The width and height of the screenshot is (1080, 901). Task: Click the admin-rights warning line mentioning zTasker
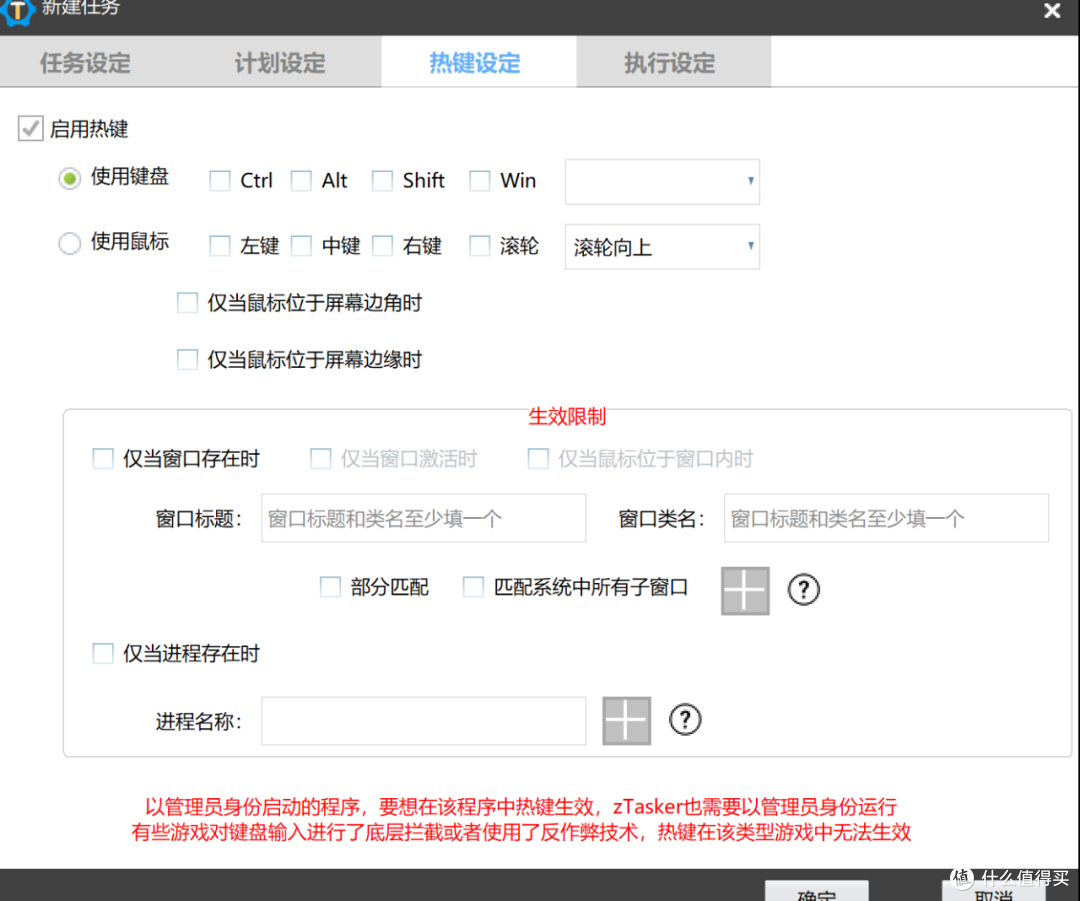pyautogui.click(x=521, y=807)
